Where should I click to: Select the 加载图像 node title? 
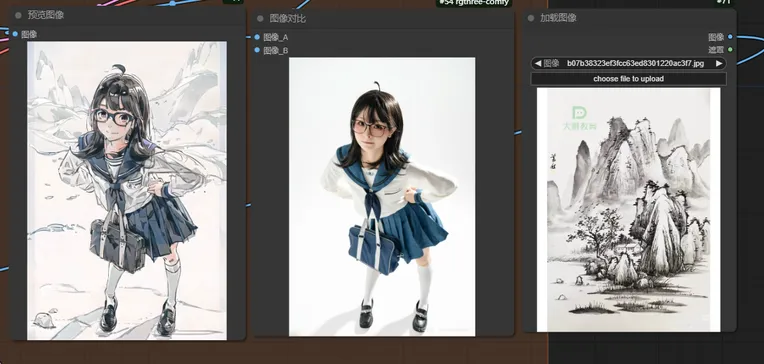[558, 18]
